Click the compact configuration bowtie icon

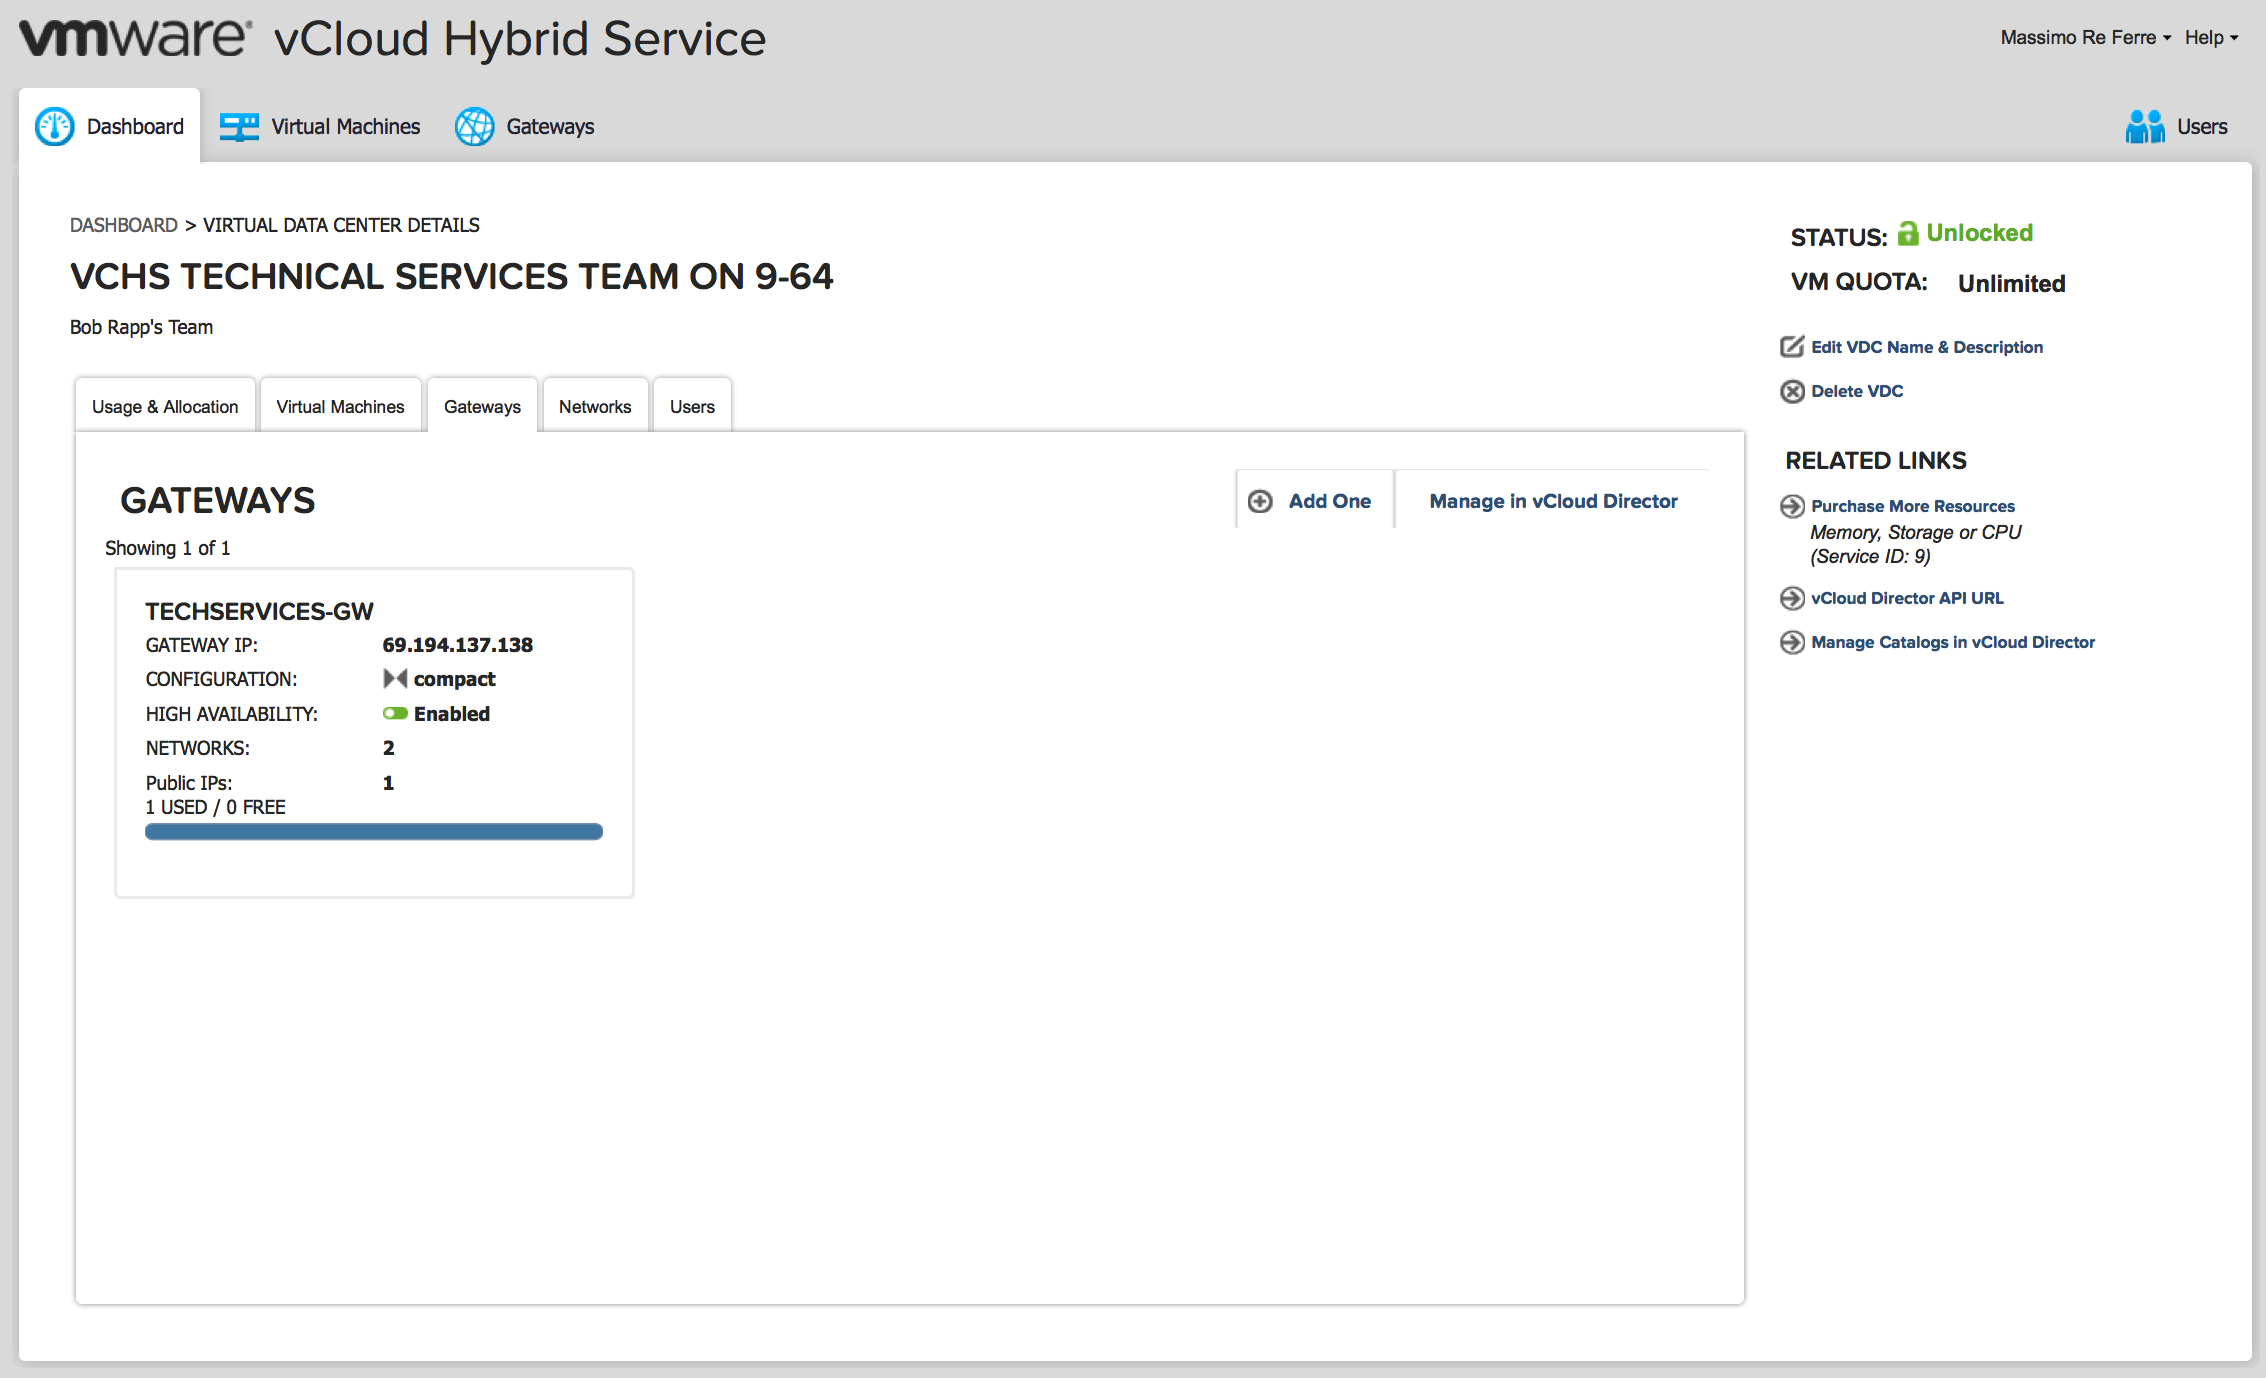tap(395, 679)
